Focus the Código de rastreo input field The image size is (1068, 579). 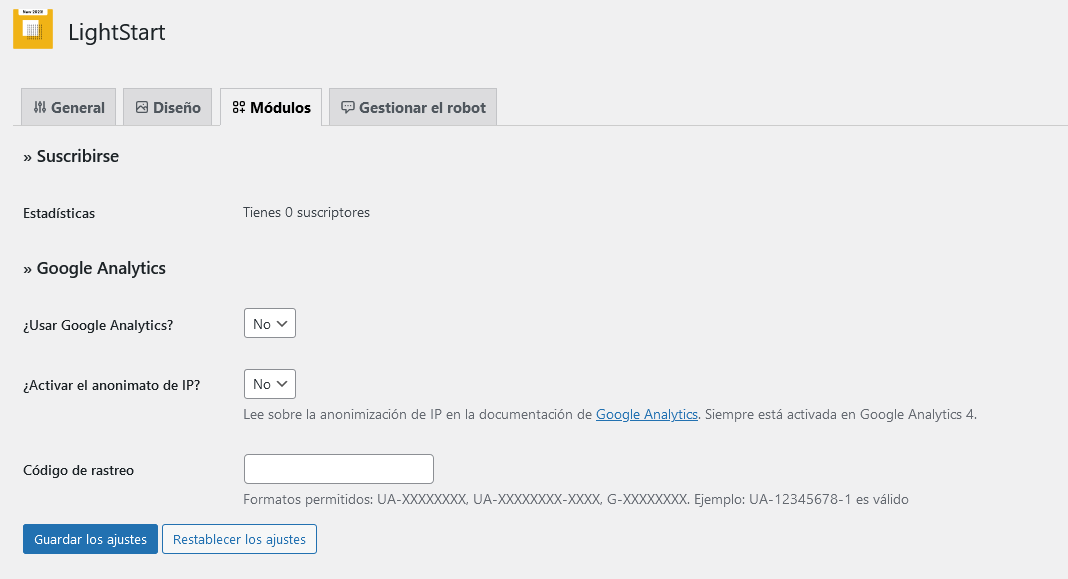tap(338, 469)
